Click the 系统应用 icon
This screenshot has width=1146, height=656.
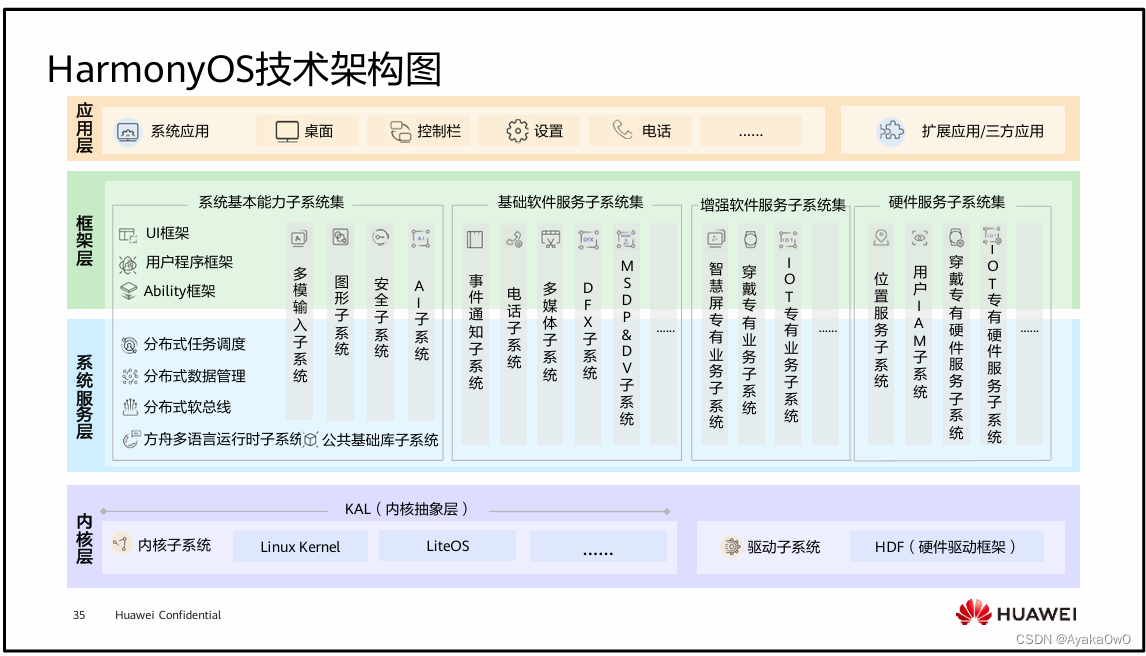pyautogui.click(x=127, y=130)
